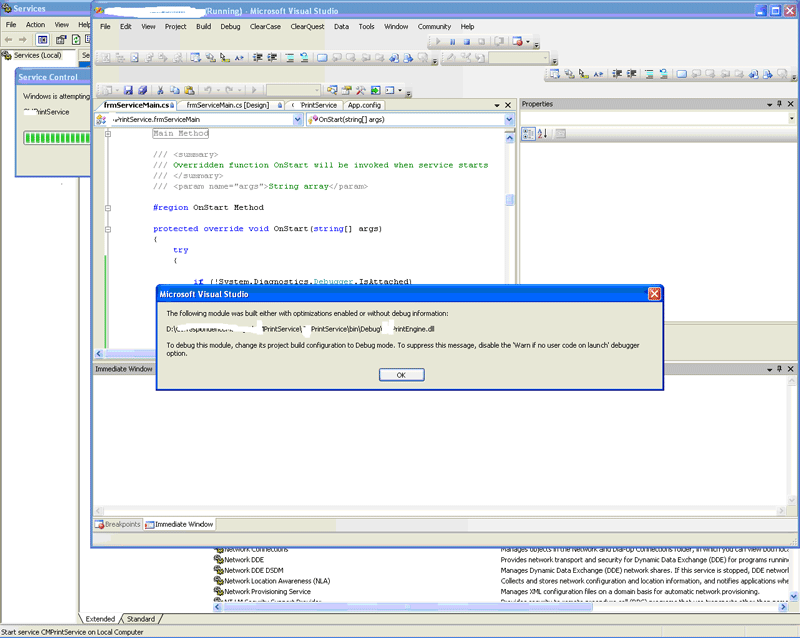Viewport: 800px width, 638px height.
Task: Collapse the OnStart Method region
Action: (x=107, y=208)
